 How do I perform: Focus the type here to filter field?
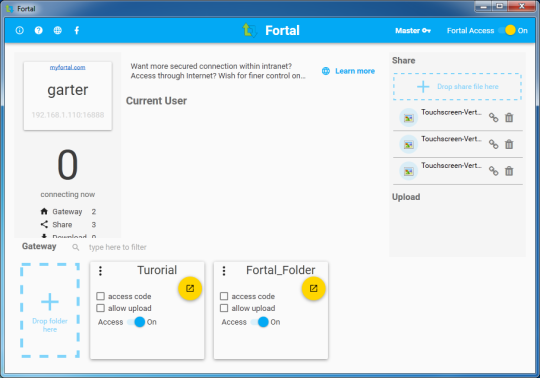click(118, 247)
